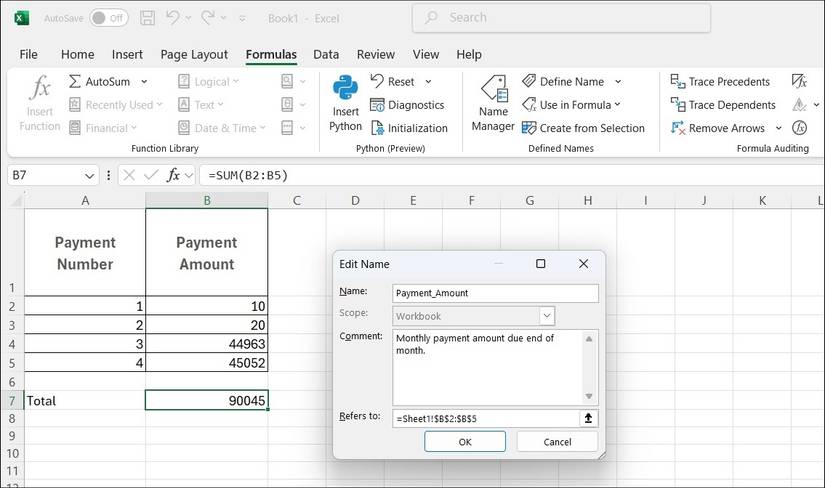Switch to the Home tab
This screenshot has height=488, width=825.
point(77,54)
